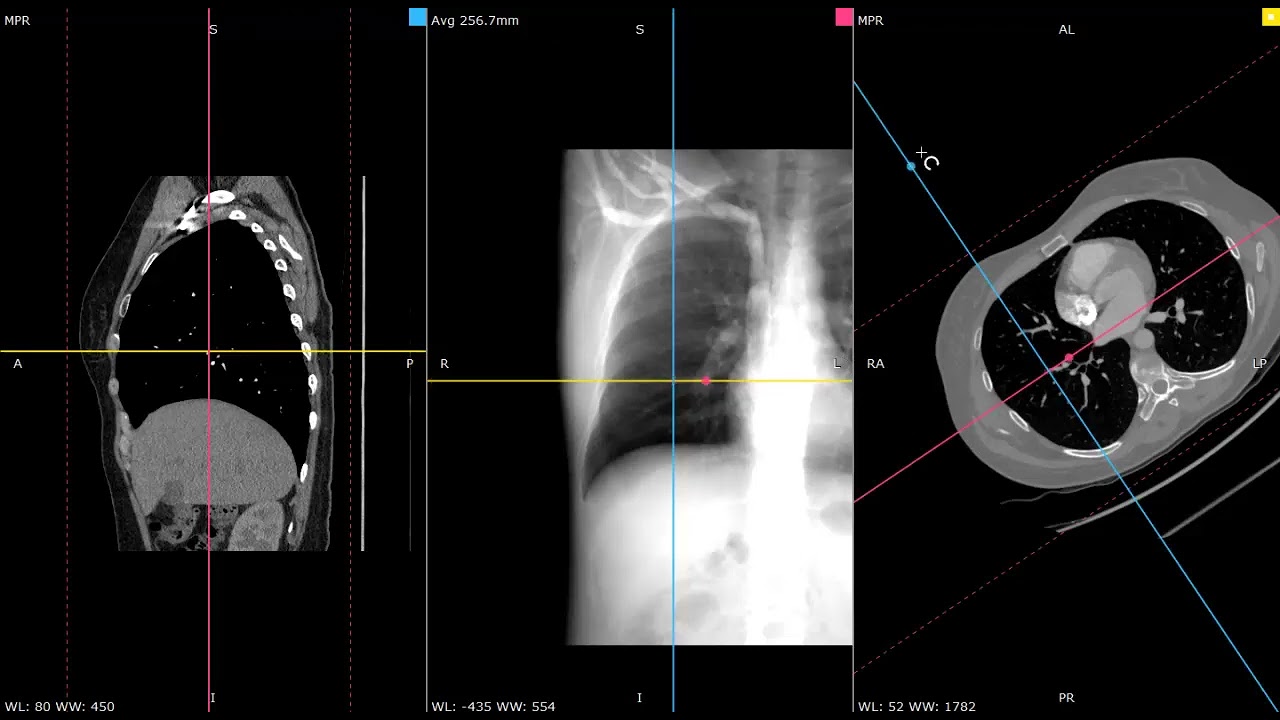
Task: Click the yellow color square of the axial pane
Action: [x=1271, y=17]
